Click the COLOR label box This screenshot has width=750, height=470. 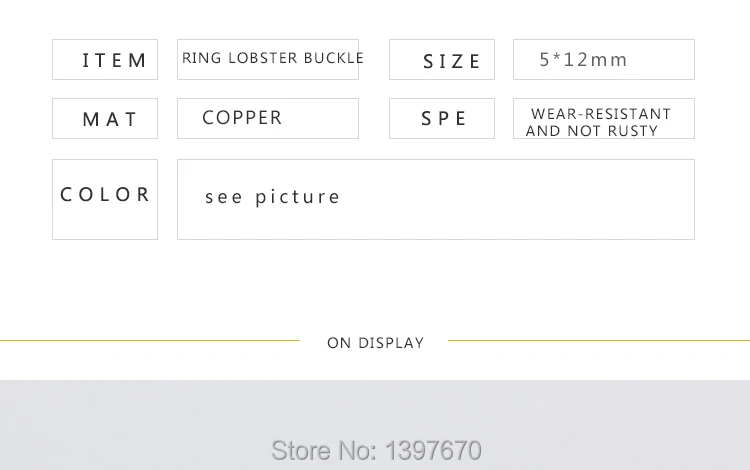tap(105, 199)
